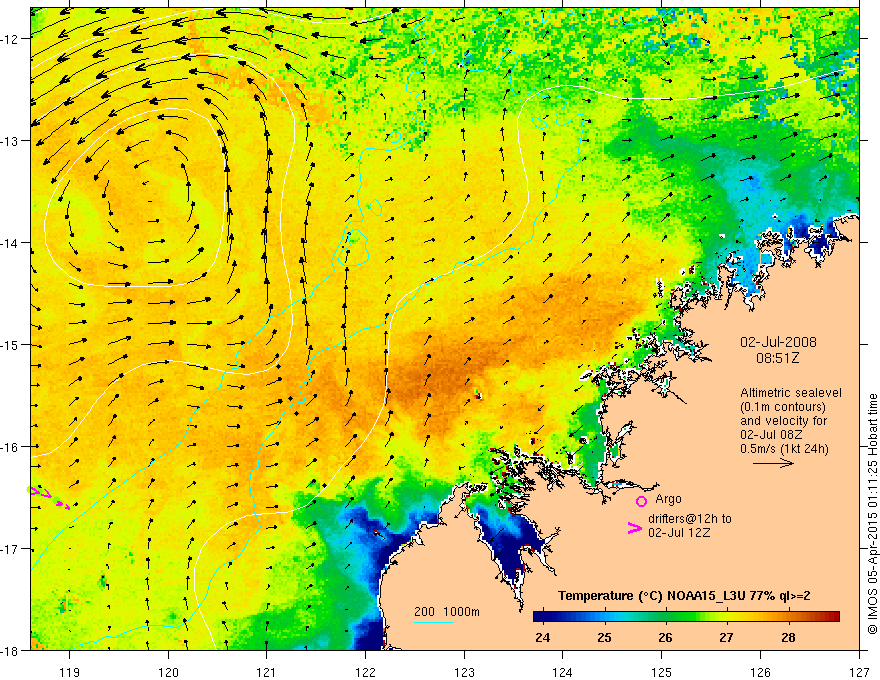The image size is (880, 680).
Task: Click the IMOS copyright timestamp text
Action: (873, 513)
